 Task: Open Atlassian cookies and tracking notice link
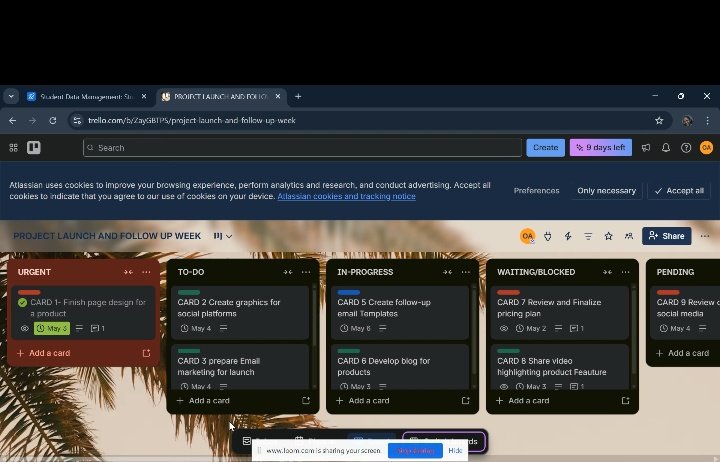point(346,196)
